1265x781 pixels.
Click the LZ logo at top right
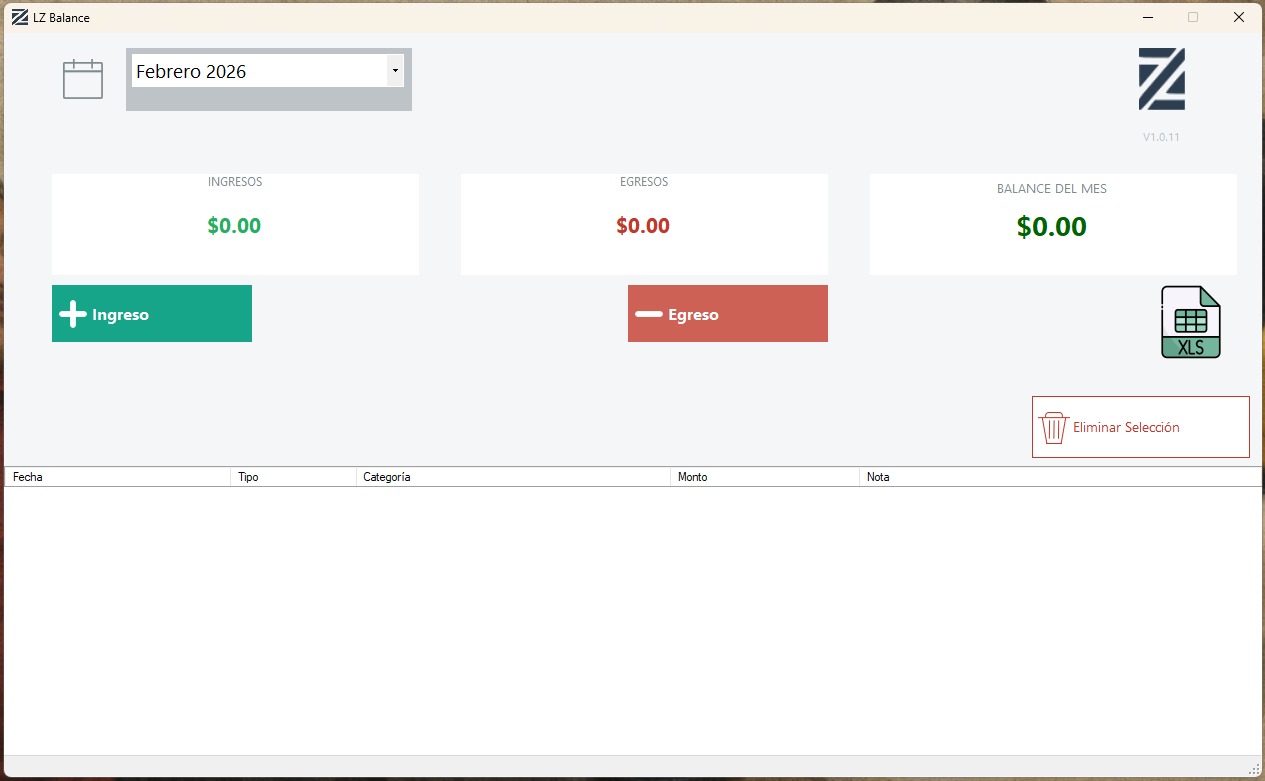click(1161, 79)
